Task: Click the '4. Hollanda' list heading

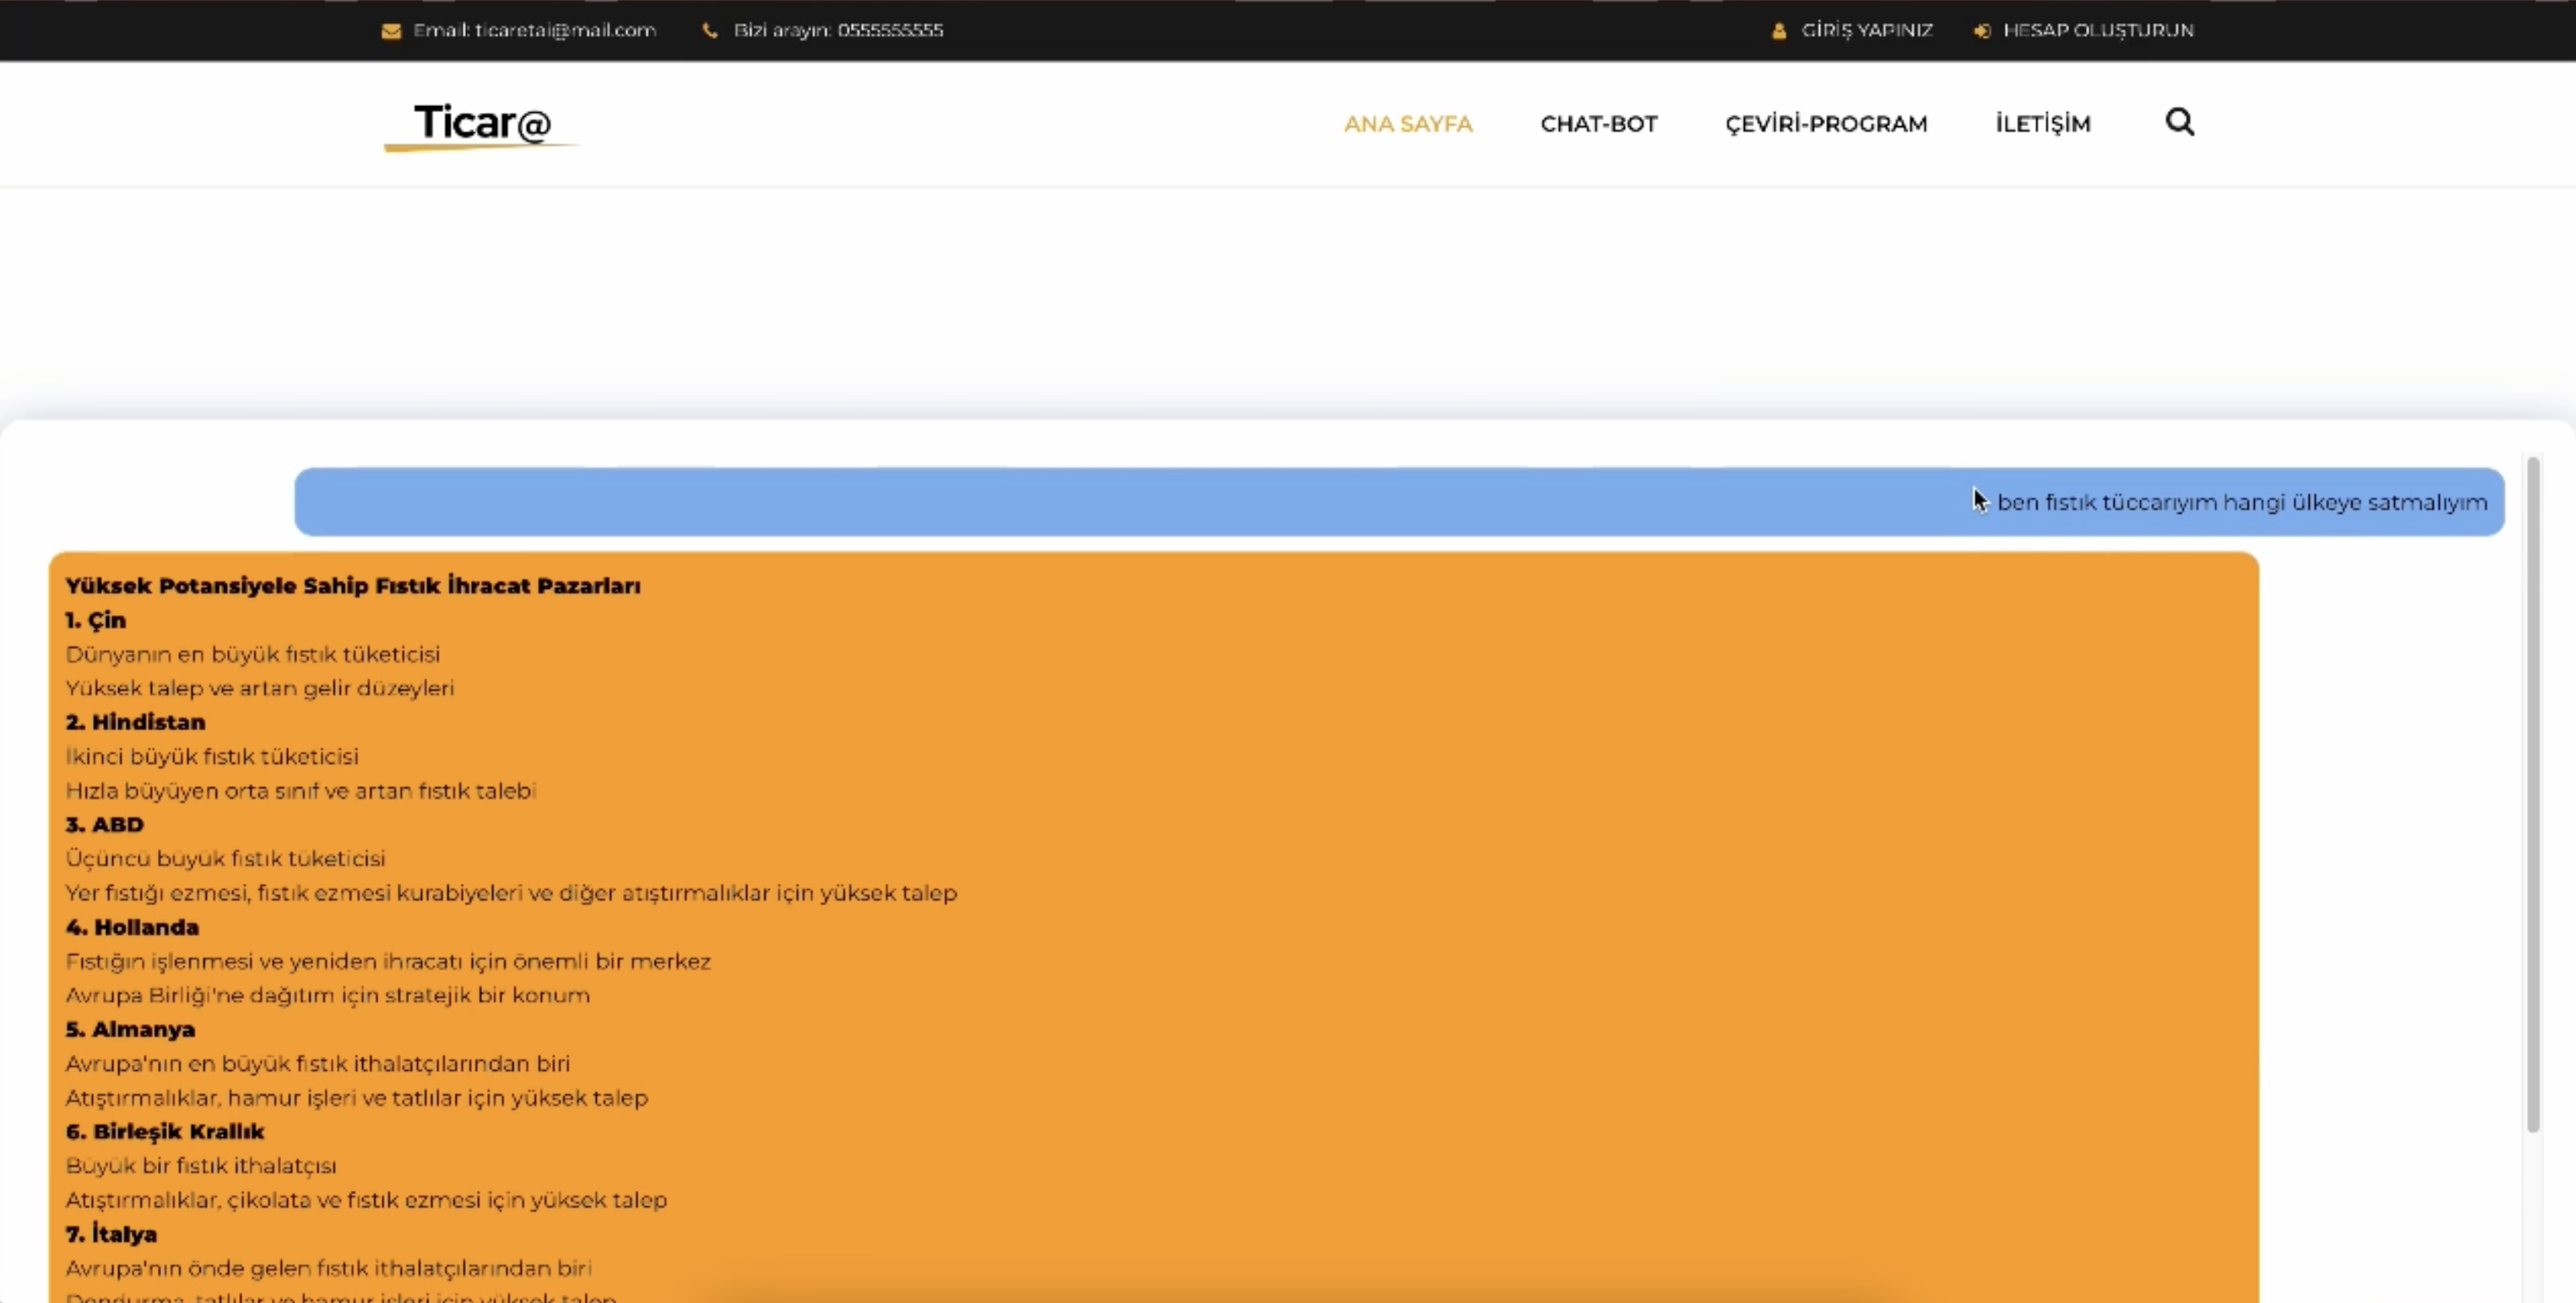Action: (132, 927)
